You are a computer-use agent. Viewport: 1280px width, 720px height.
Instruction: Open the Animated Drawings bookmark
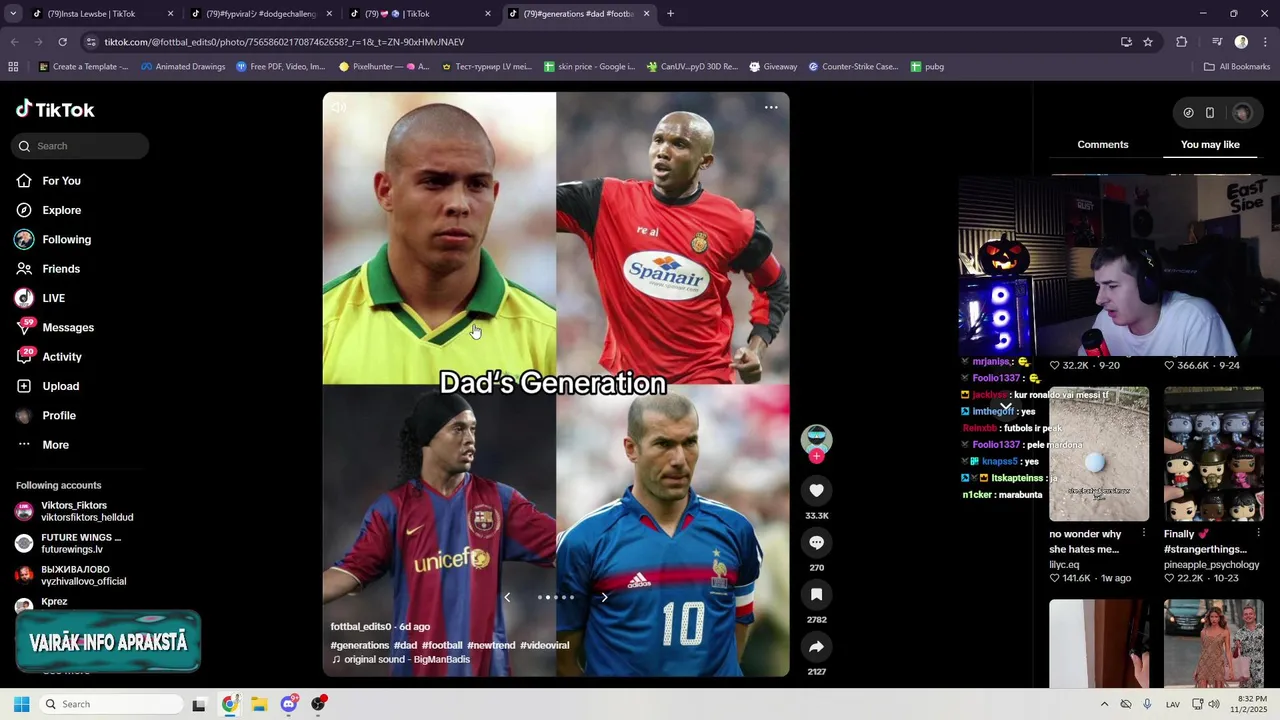(x=183, y=67)
